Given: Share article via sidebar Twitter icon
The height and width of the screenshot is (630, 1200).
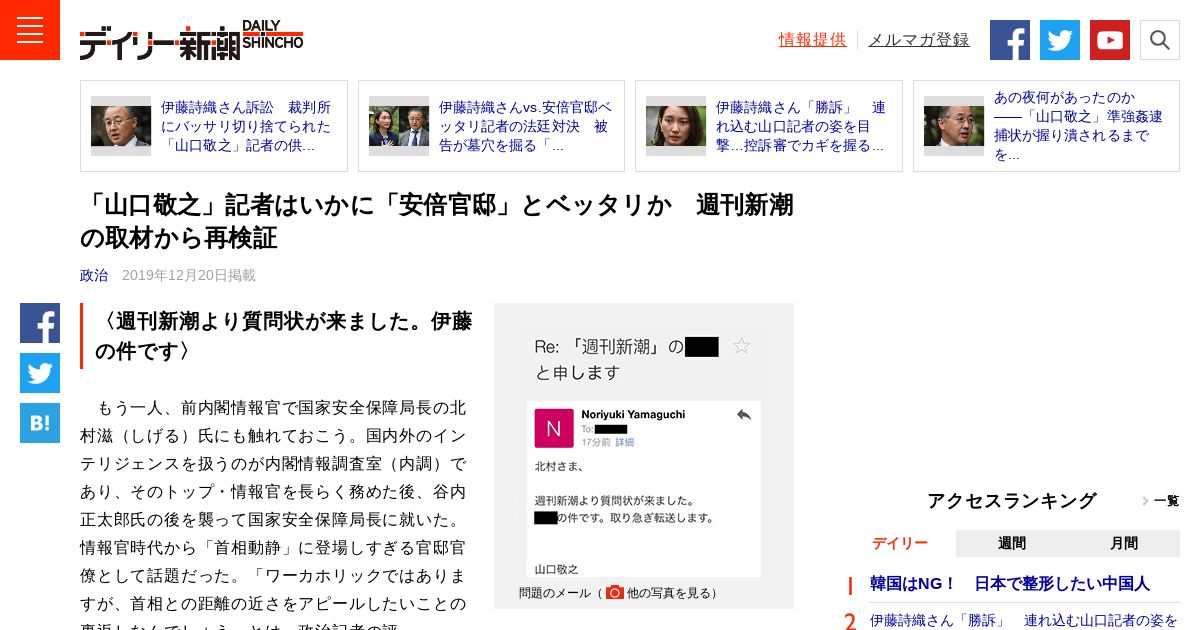Looking at the screenshot, I should (x=40, y=373).
